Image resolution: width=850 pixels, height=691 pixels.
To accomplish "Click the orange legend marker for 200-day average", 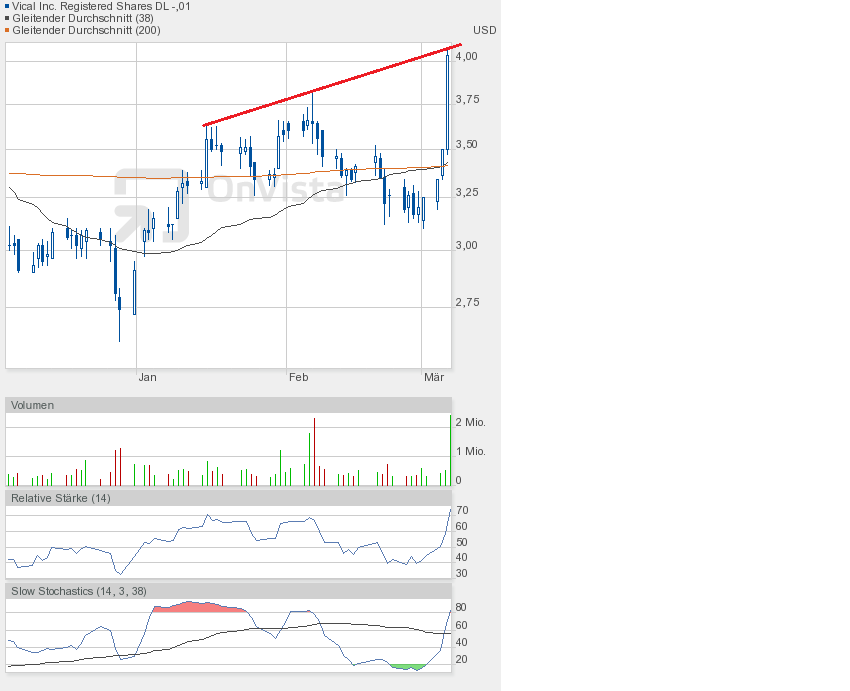I will (7, 30).
